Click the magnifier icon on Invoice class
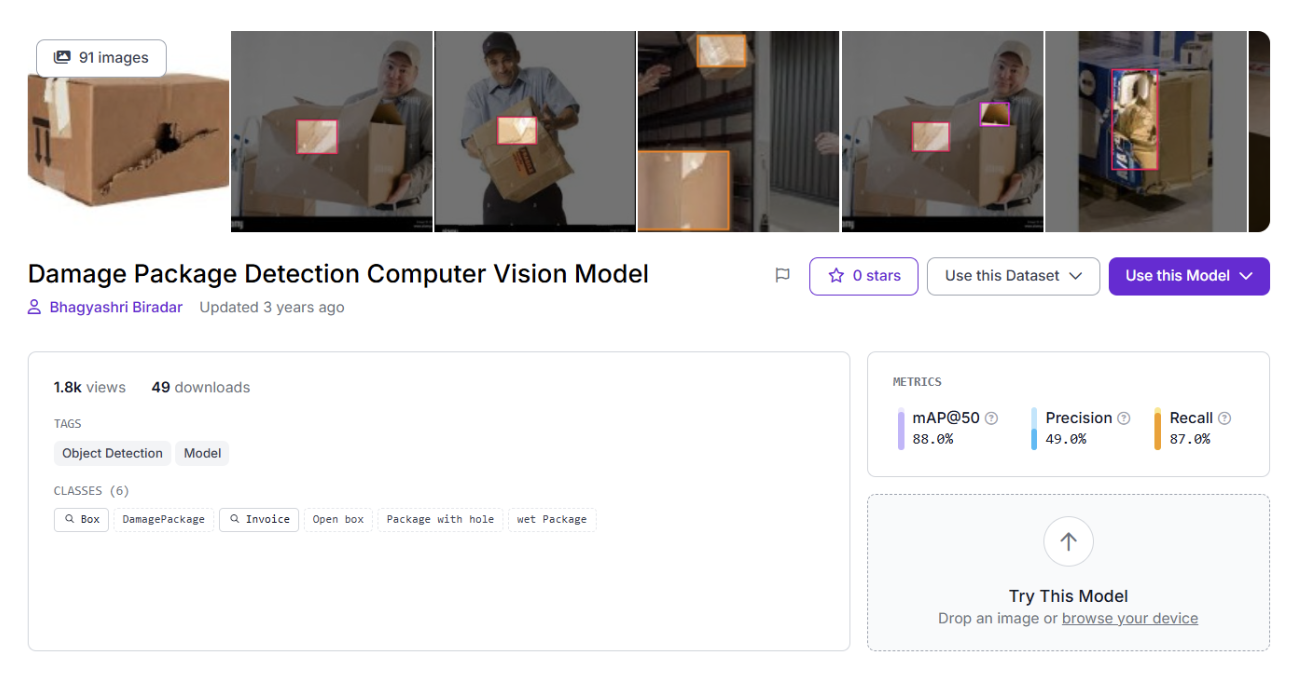This screenshot has height=678, width=1296. pyautogui.click(x=234, y=520)
